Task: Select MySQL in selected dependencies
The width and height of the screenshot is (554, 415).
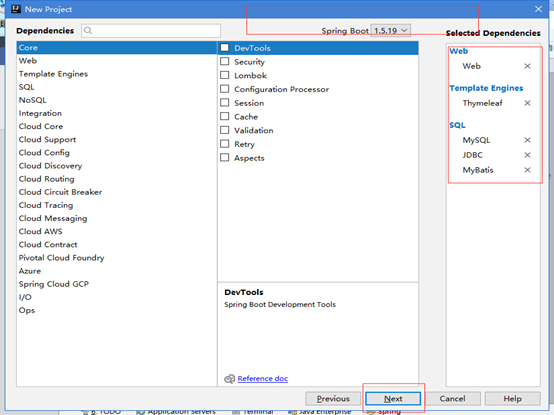Action: pyautogui.click(x=476, y=140)
